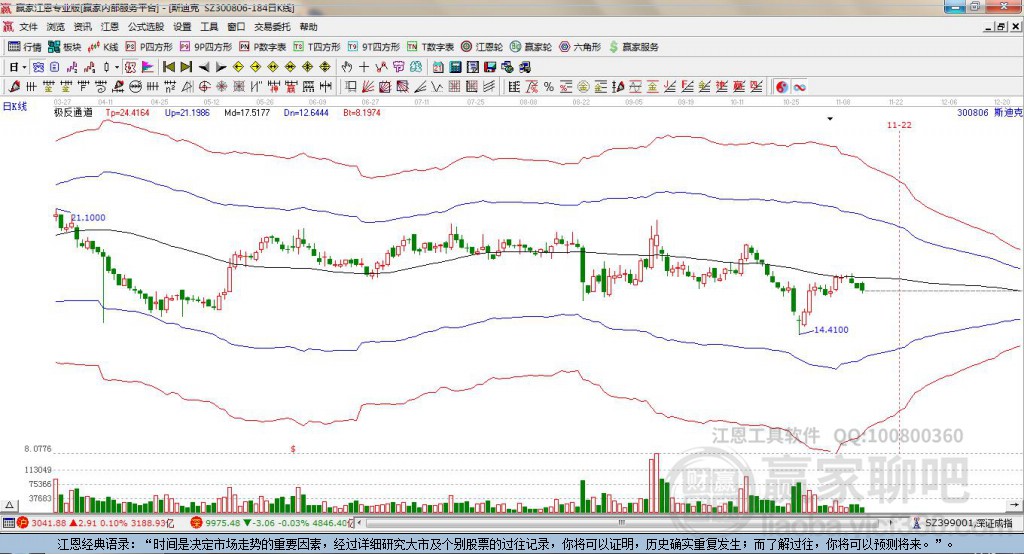
Task: Click the 日K线 label
Action: [15, 106]
